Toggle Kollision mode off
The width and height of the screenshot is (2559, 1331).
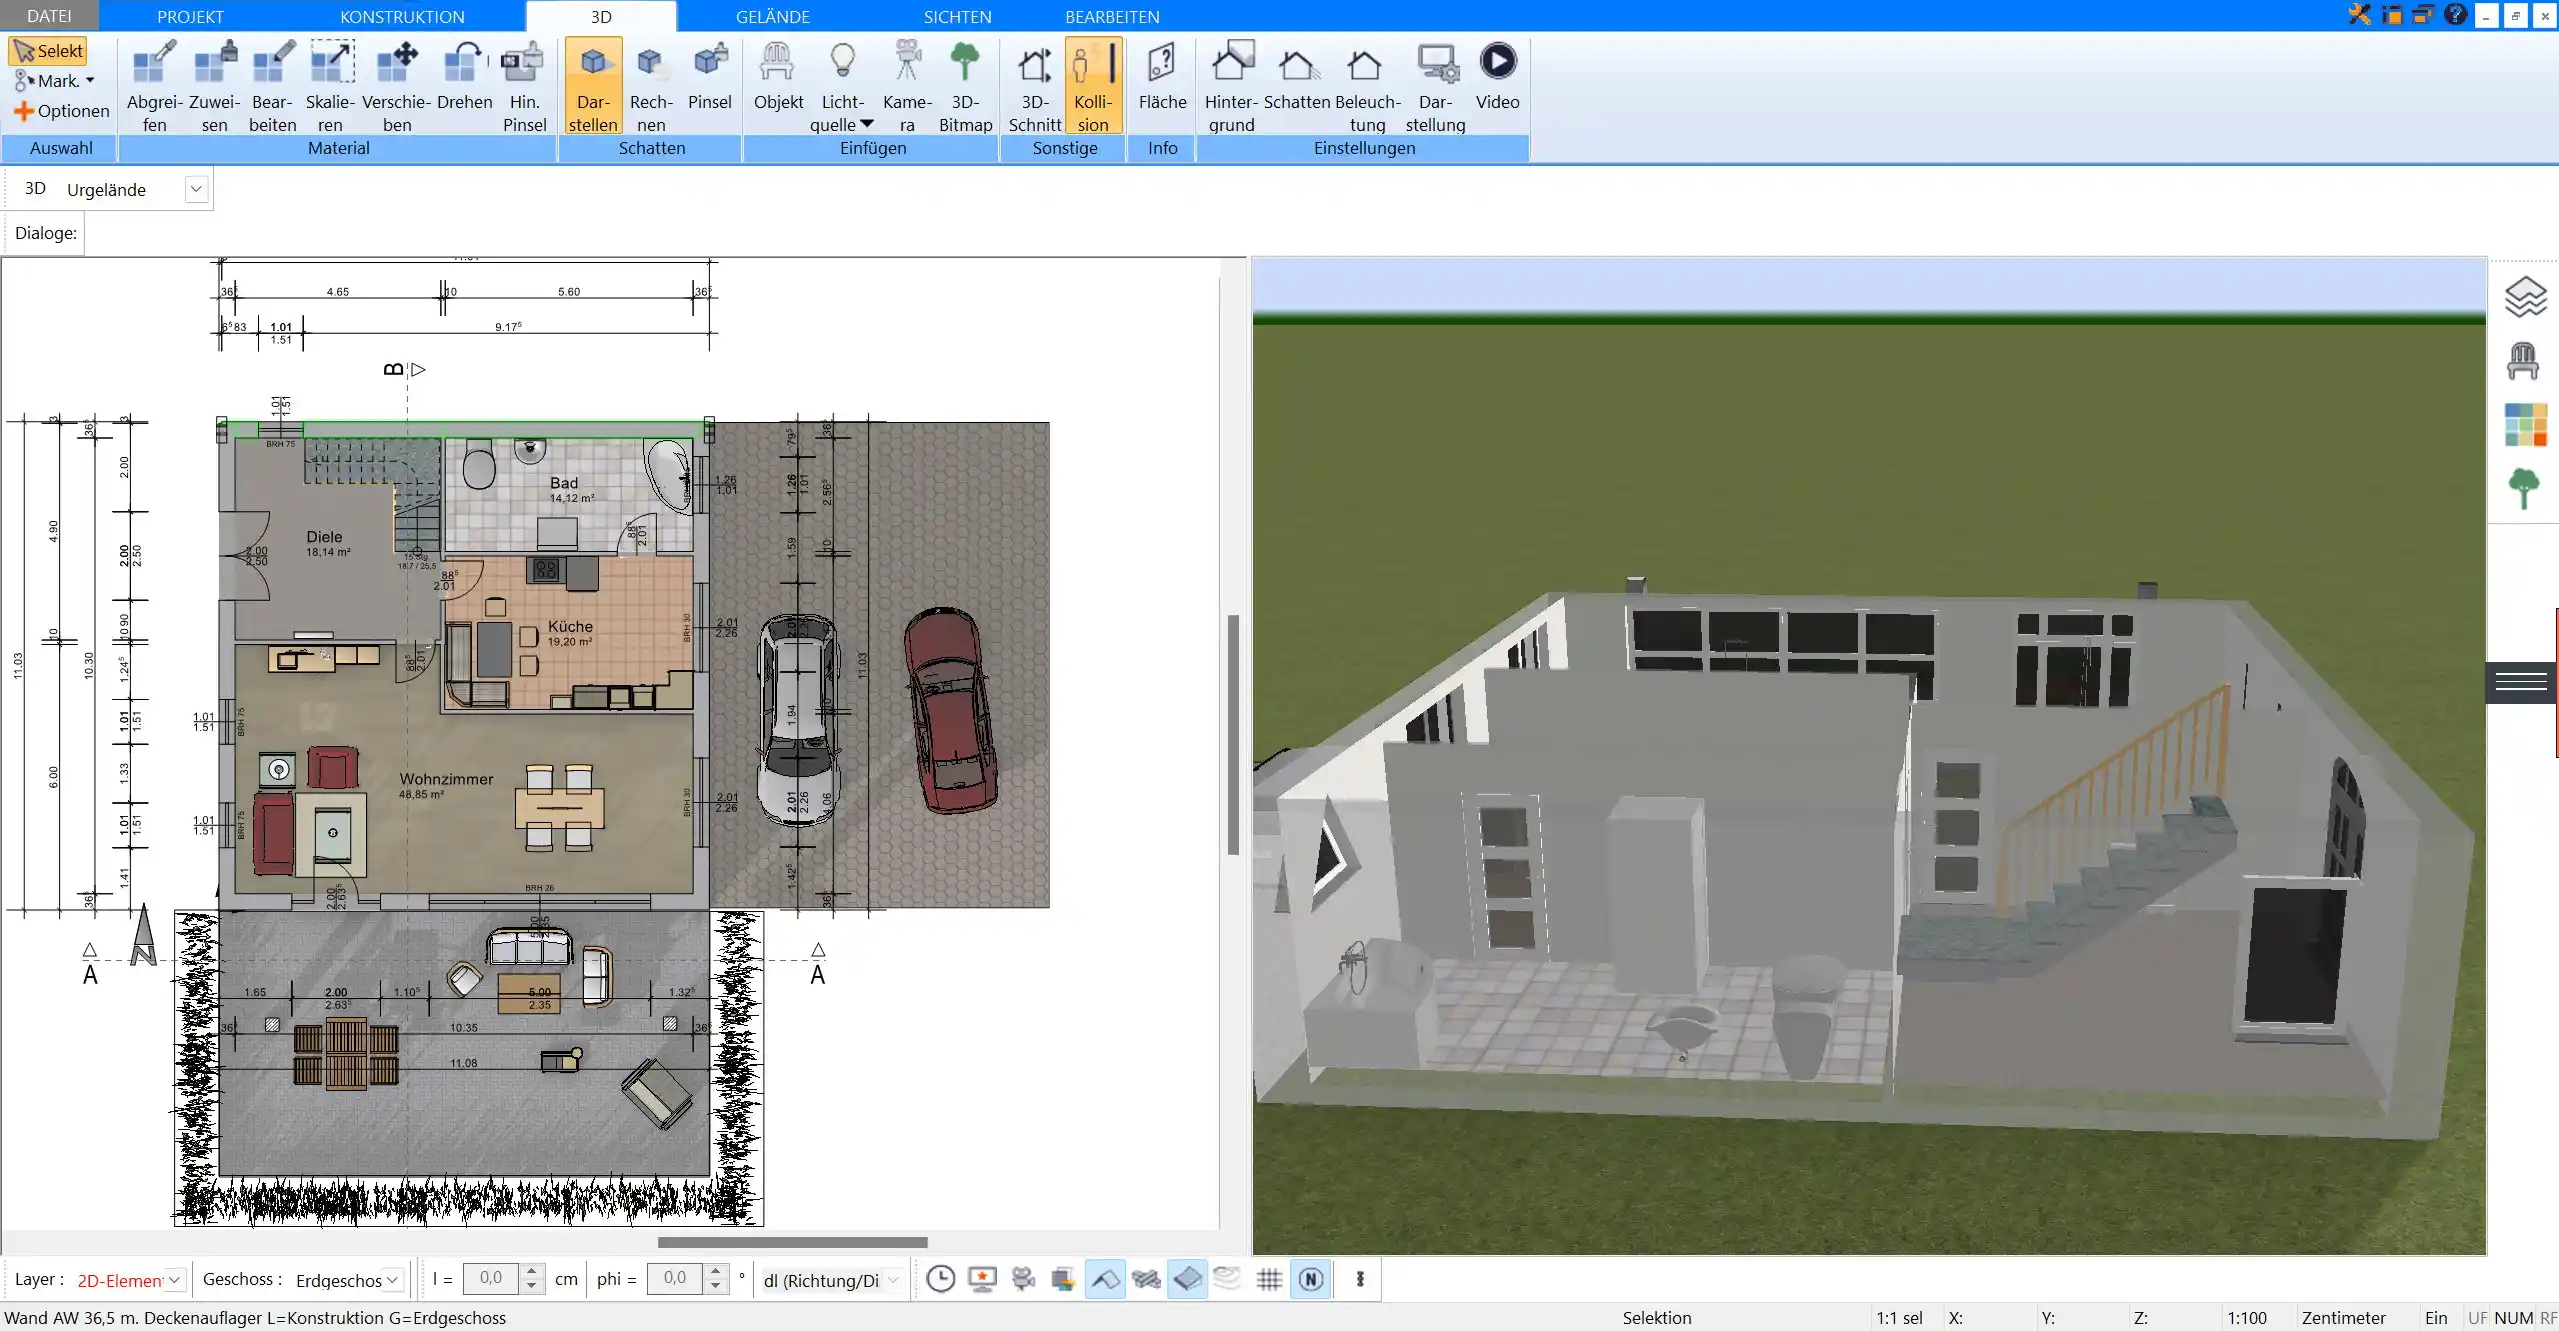tap(1093, 86)
